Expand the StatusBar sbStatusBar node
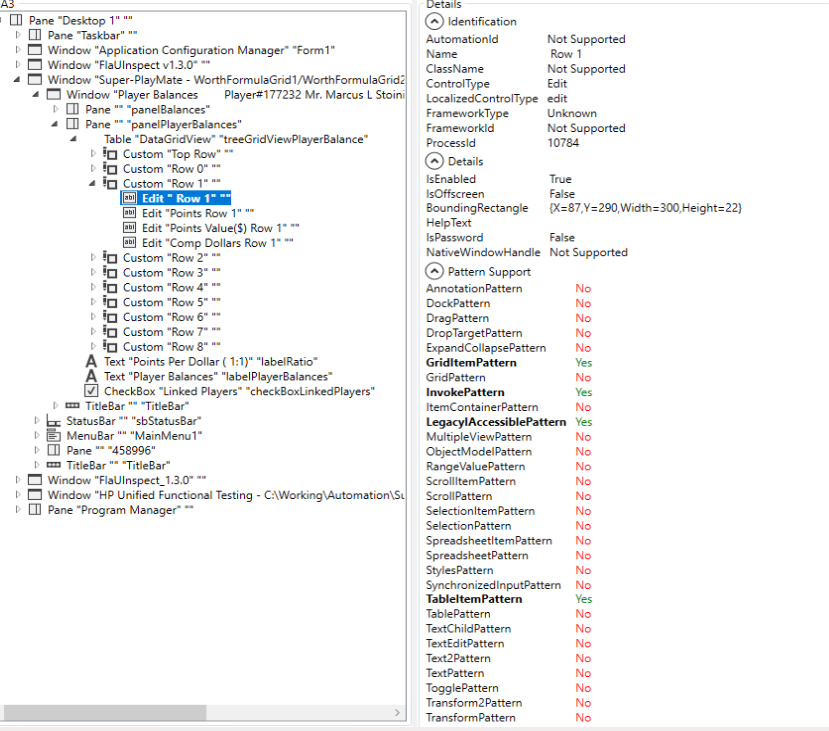829x731 pixels. 36,420
